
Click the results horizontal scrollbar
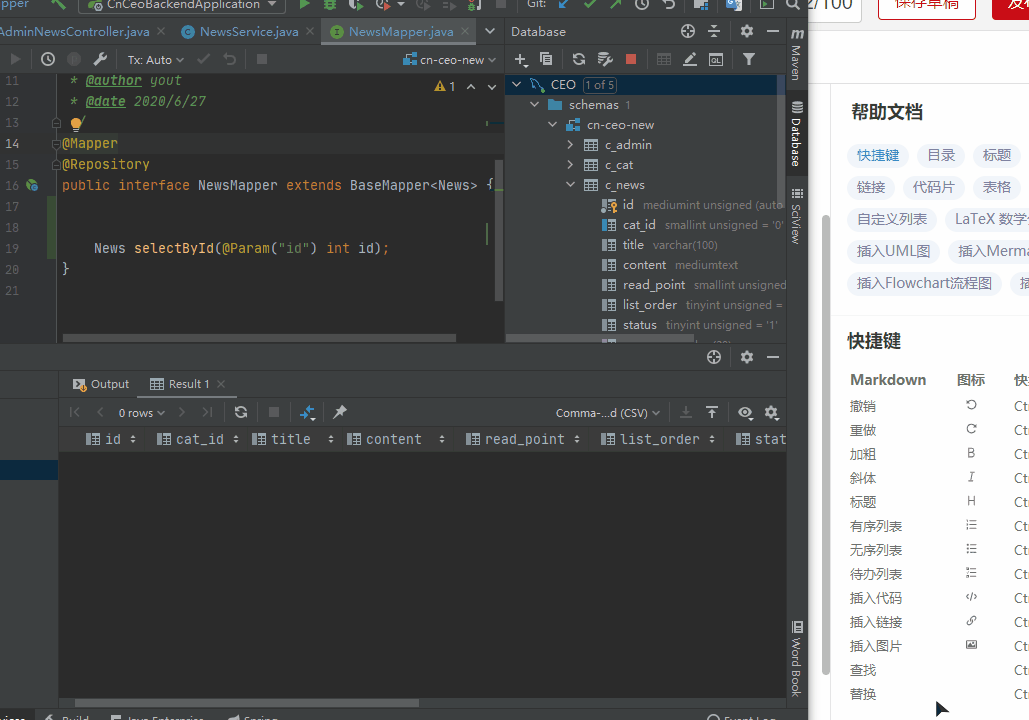[x=247, y=702]
